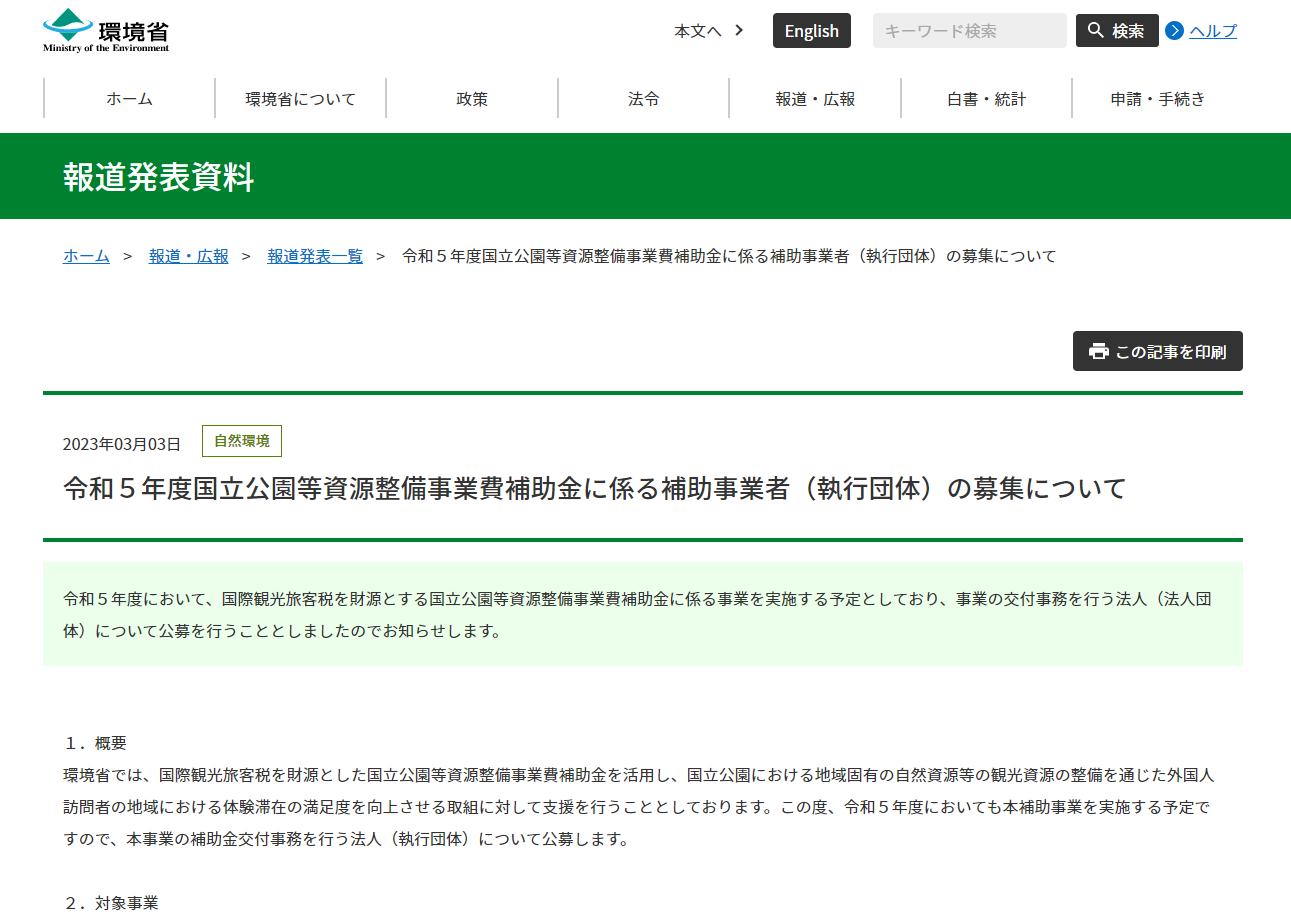Focus the キーワード検索 keyword input field
Image resolution: width=1291 pixels, height=919 pixels.
[x=969, y=31]
